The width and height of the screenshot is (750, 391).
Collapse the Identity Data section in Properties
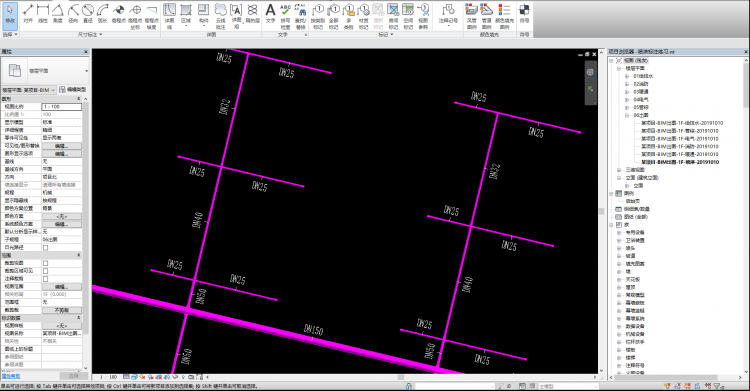point(79,318)
